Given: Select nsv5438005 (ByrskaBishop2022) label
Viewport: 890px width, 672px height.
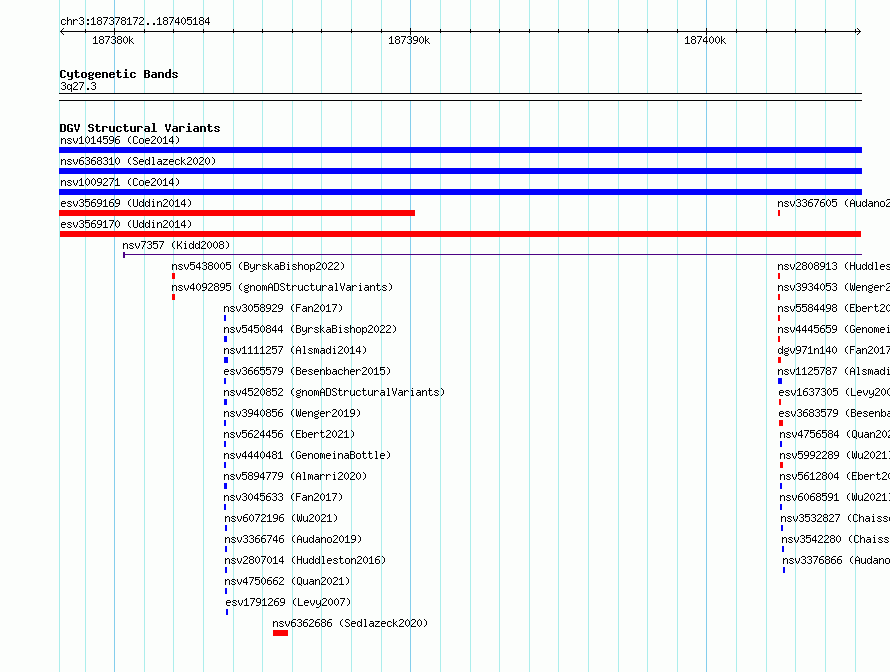Looking at the screenshot, I should [258, 266].
